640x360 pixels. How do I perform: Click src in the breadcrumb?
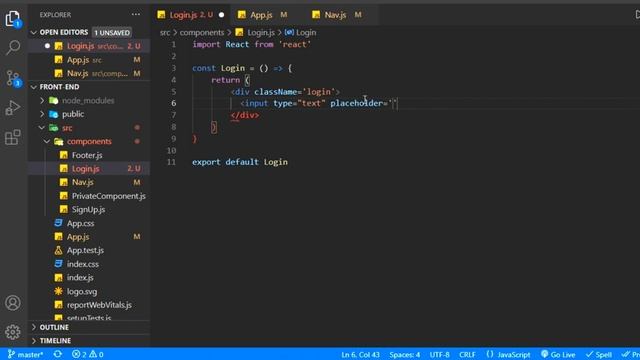164,33
